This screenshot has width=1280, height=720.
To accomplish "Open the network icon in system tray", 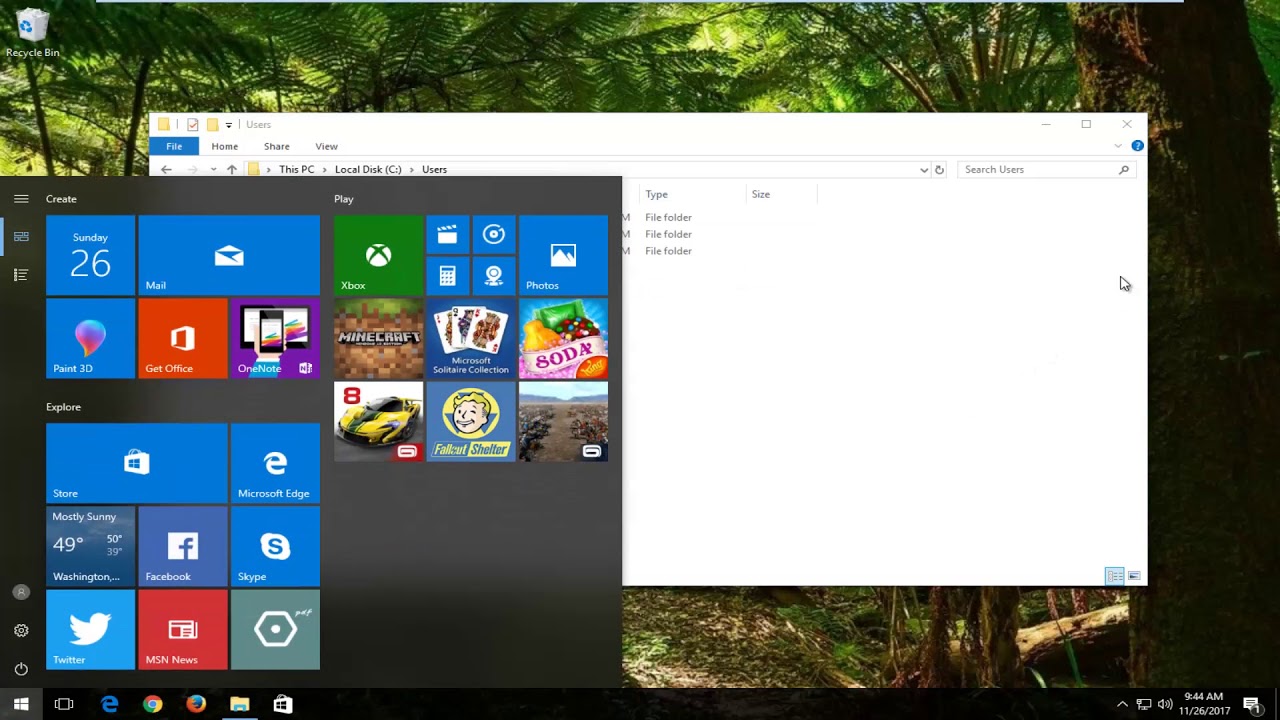I will coord(1144,705).
